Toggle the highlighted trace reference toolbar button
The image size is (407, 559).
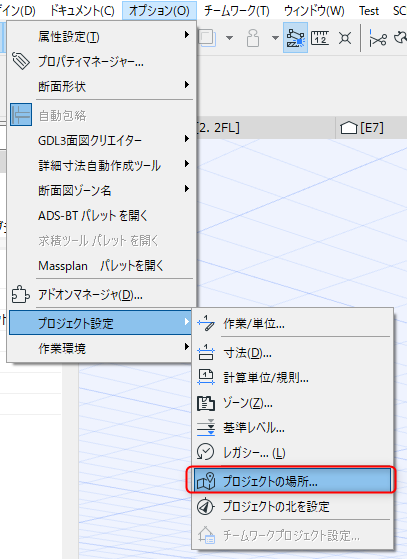(x=295, y=38)
